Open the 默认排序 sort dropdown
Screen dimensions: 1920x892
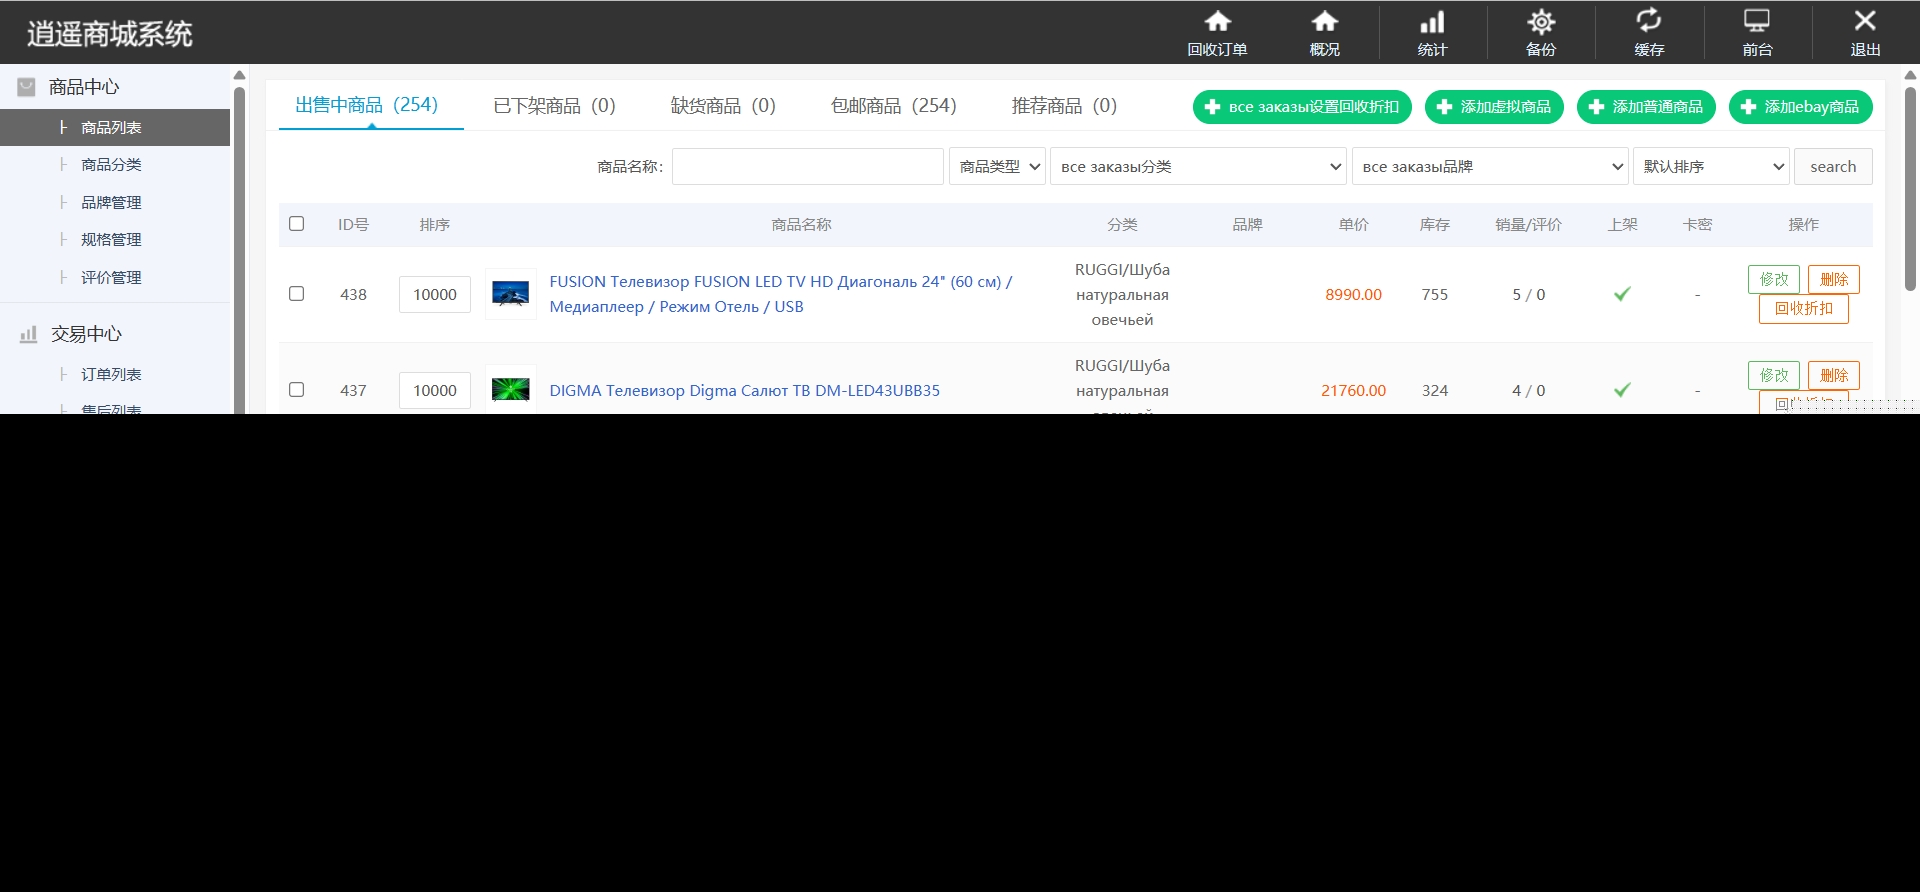1711,167
